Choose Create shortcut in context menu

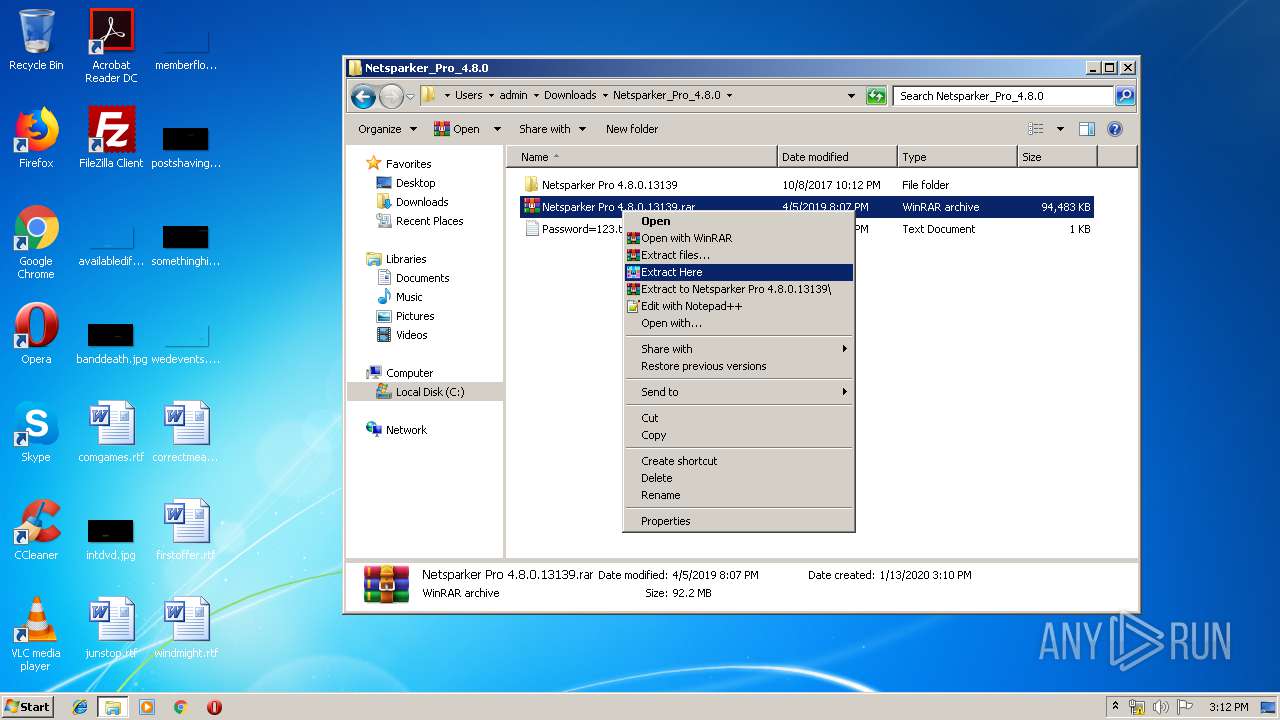738,461
